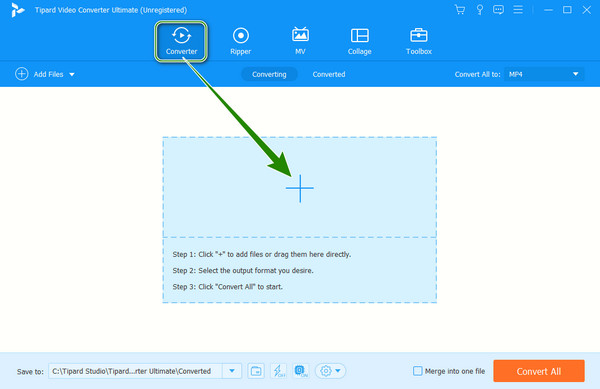Toggle GPU hardware acceleration icon
The image size is (600, 389).
coord(301,371)
